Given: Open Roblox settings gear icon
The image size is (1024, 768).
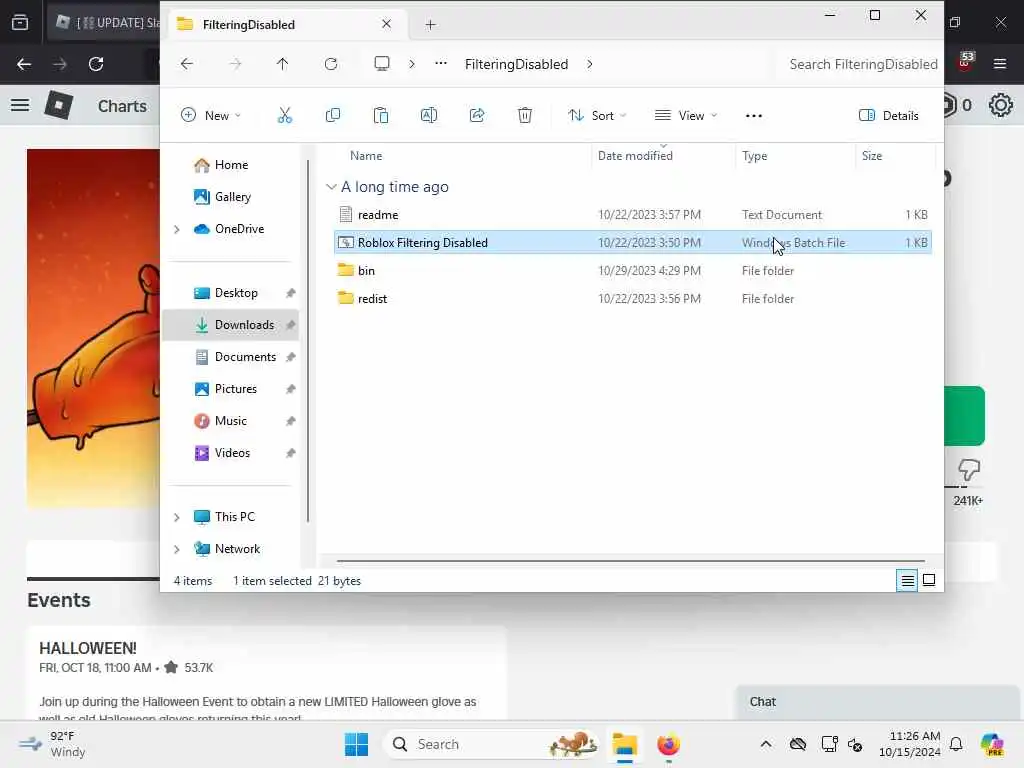Looking at the screenshot, I should point(1000,105).
